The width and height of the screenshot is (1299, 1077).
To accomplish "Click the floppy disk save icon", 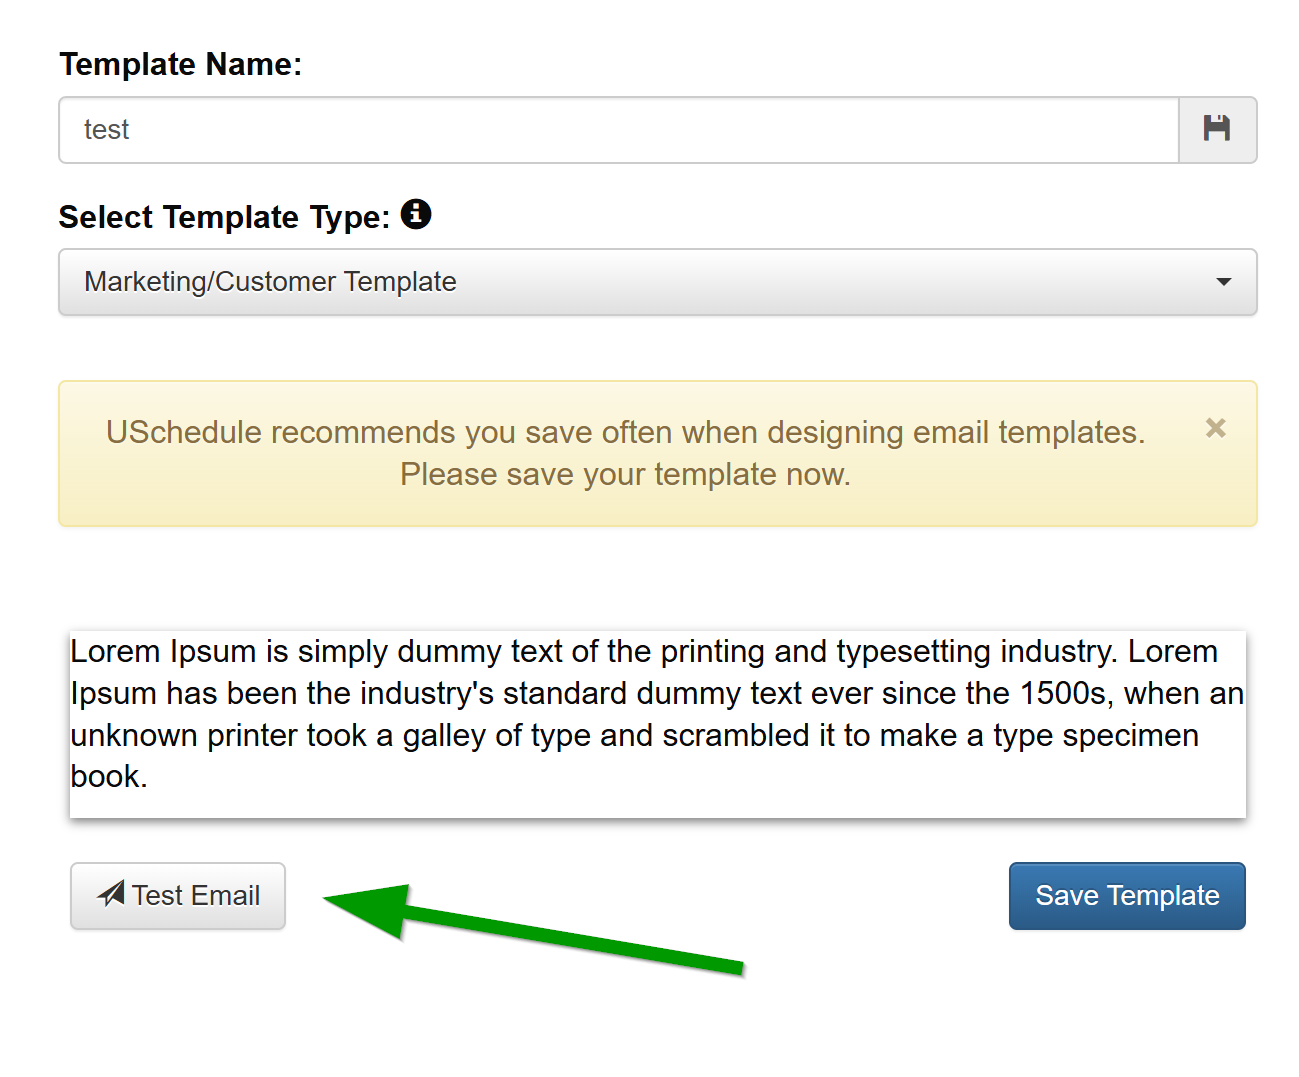I will 1216,129.
